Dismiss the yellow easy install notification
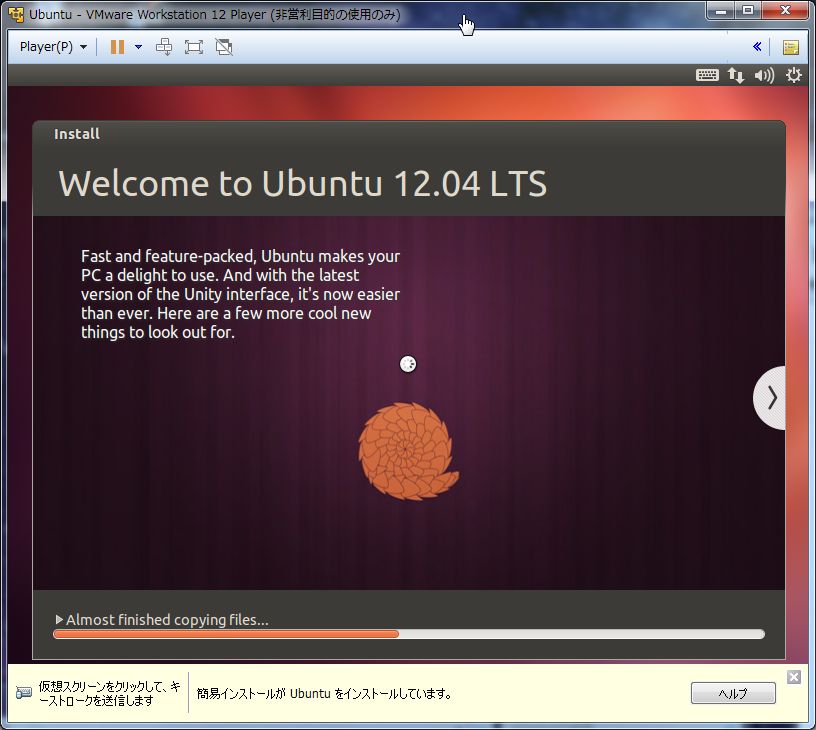The image size is (816, 730). point(794,677)
